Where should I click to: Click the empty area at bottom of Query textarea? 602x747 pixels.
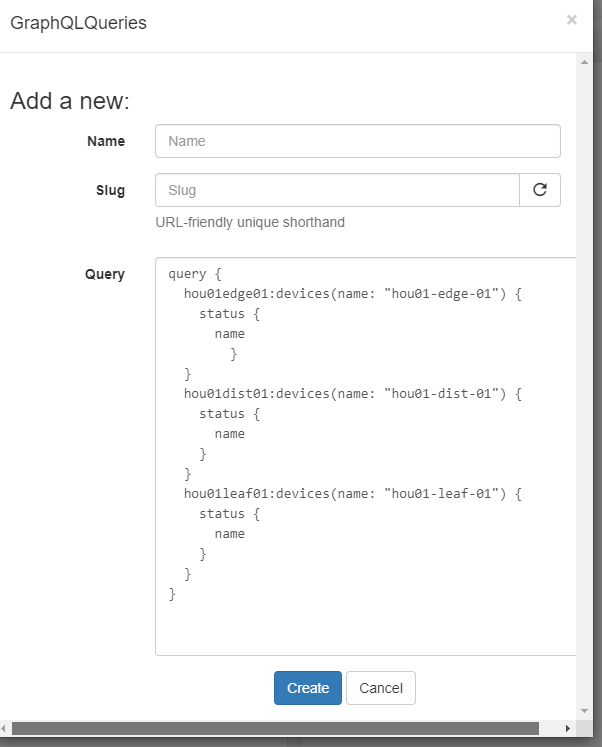(x=365, y=630)
